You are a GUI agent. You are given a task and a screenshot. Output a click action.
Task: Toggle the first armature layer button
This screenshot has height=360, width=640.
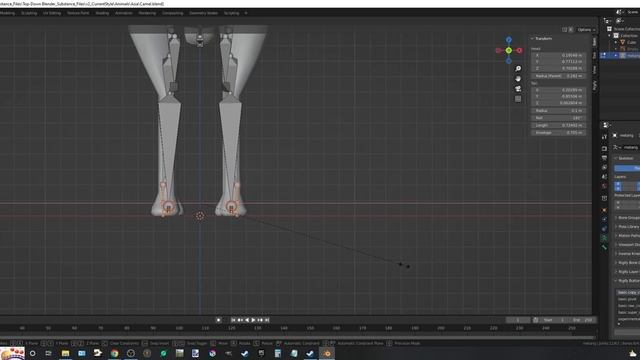(x=618, y=184)
